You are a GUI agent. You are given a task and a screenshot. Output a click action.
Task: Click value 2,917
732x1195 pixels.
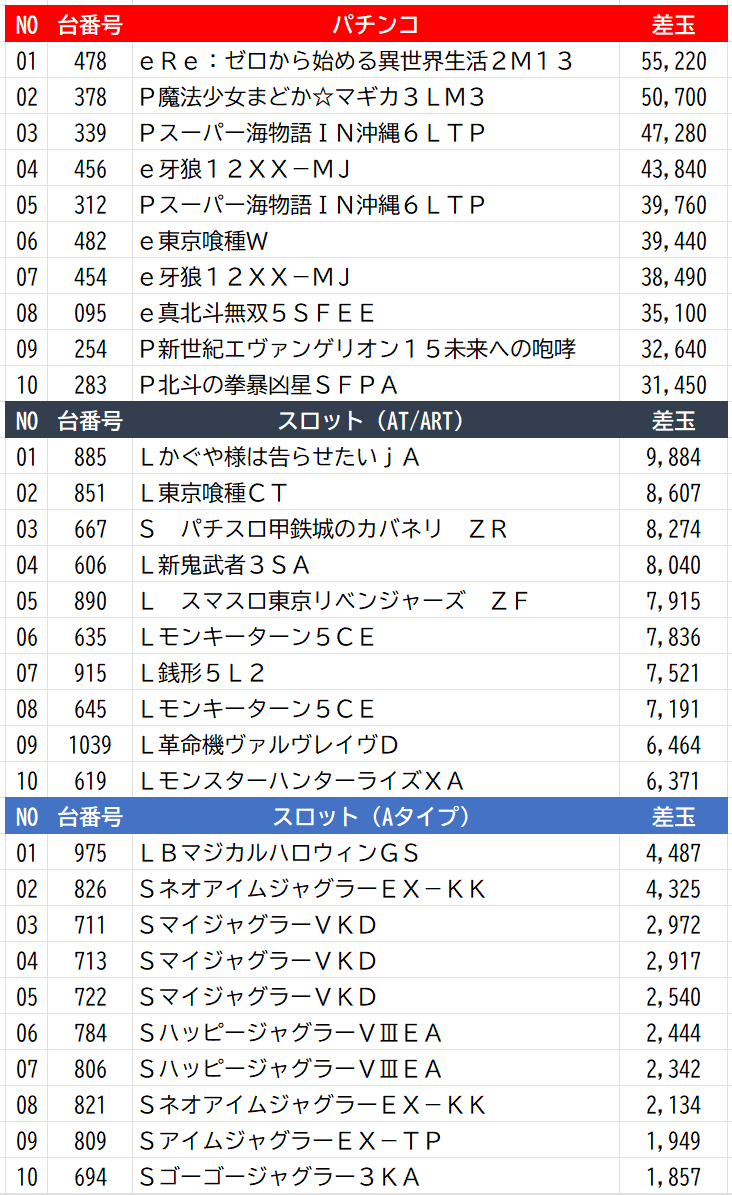[x=673, y=961]
